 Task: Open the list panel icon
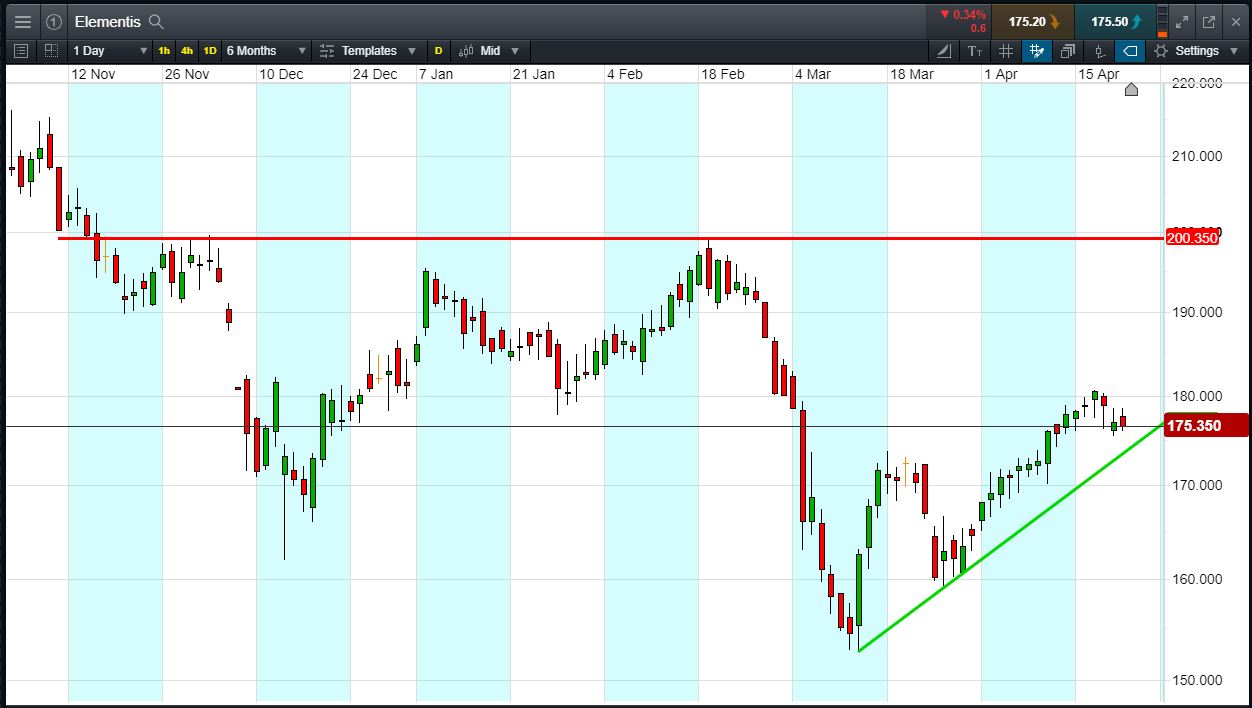tap(21, 50)
